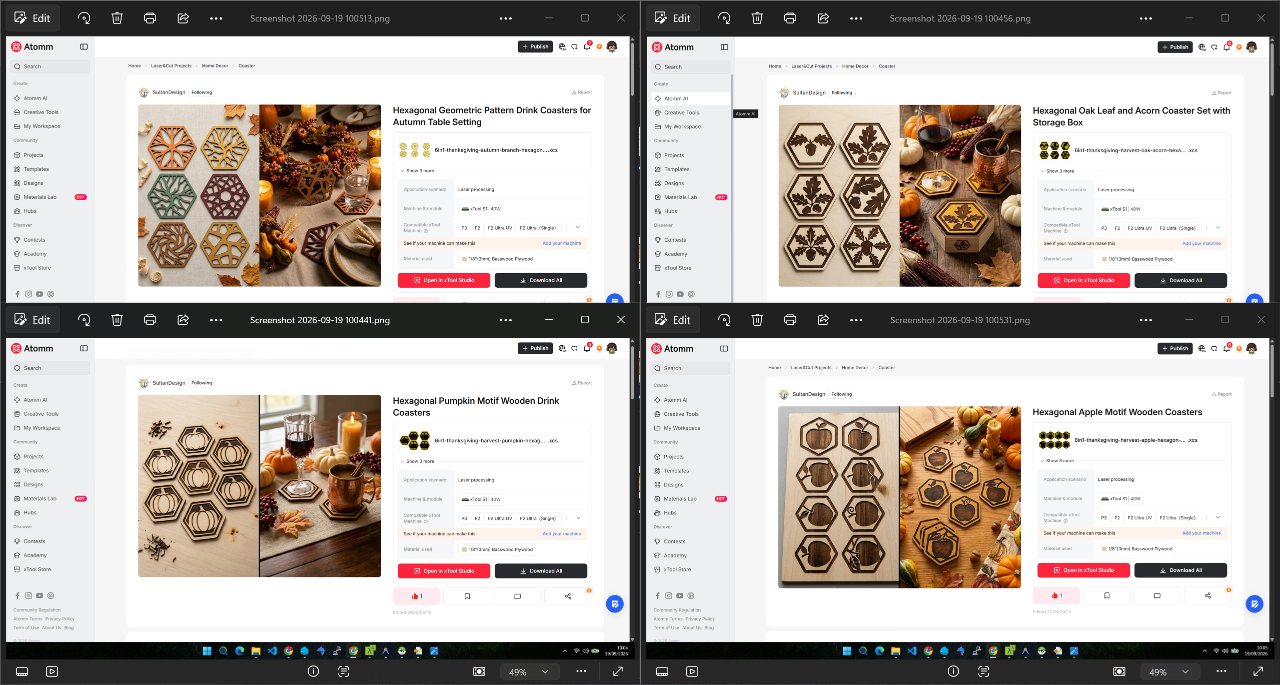Click scan text icon in the 100531.png window
Viewport: 1280px width, 685px height.
point(984,672)
